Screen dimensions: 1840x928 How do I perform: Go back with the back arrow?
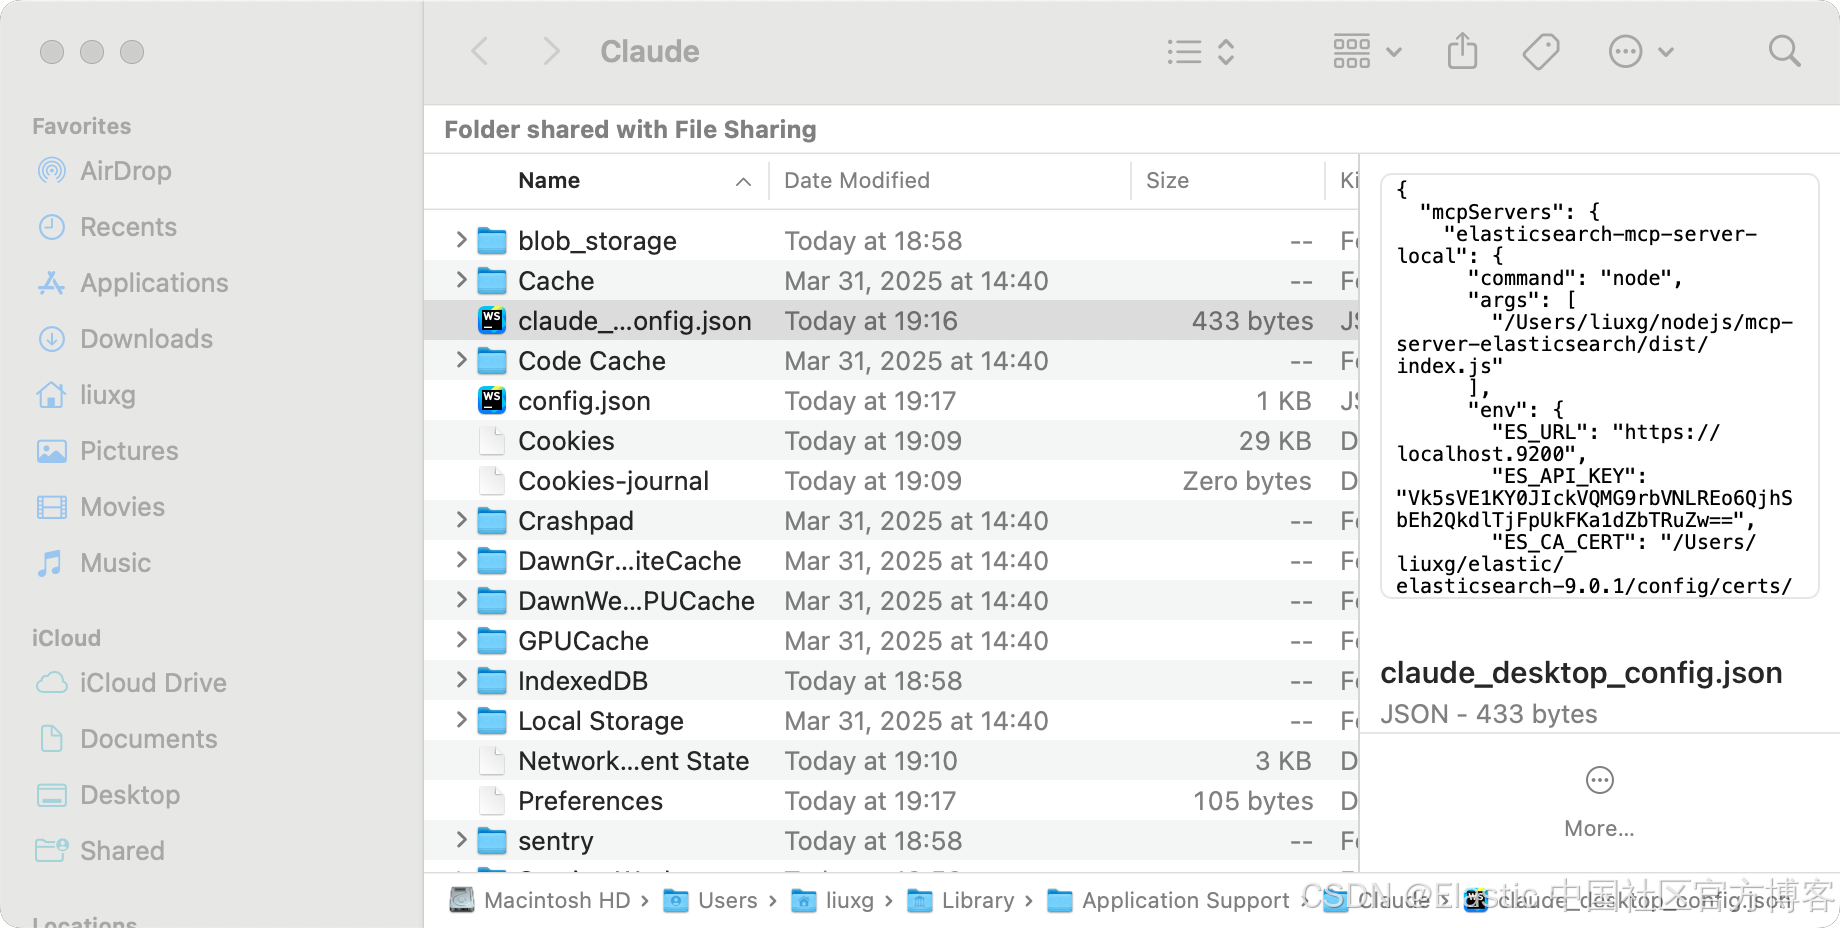tap(480, 51)
